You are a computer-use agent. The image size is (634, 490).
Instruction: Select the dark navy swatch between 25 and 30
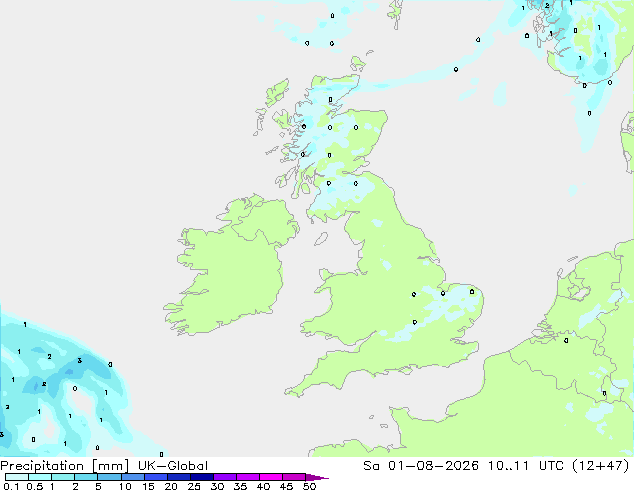(x=202, y=477)
